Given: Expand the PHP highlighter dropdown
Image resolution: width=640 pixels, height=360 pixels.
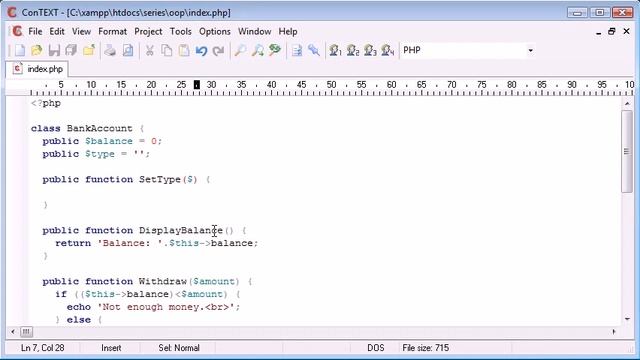Looking at the screenshot, I should (x=530, y=51).
